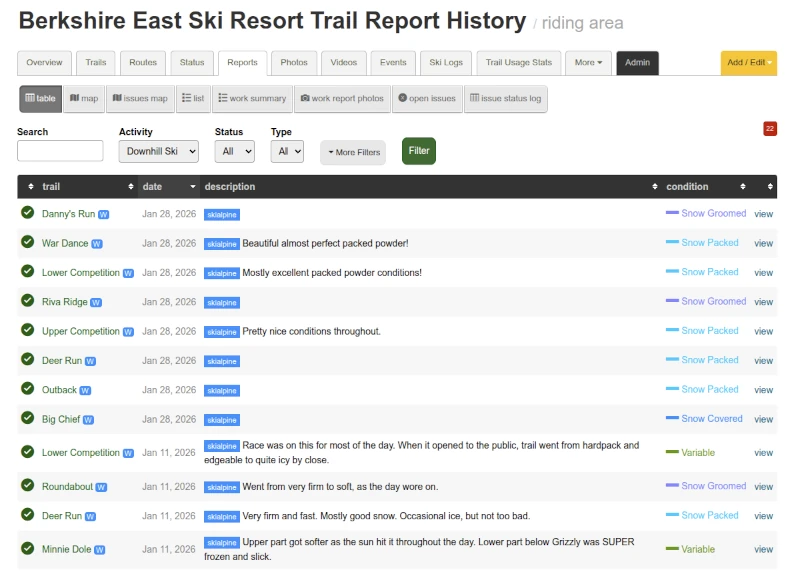The width and height of the screenshot is (800, 574).
Task: Click the green check icon beside Big Chief
Action: (28, 418)
